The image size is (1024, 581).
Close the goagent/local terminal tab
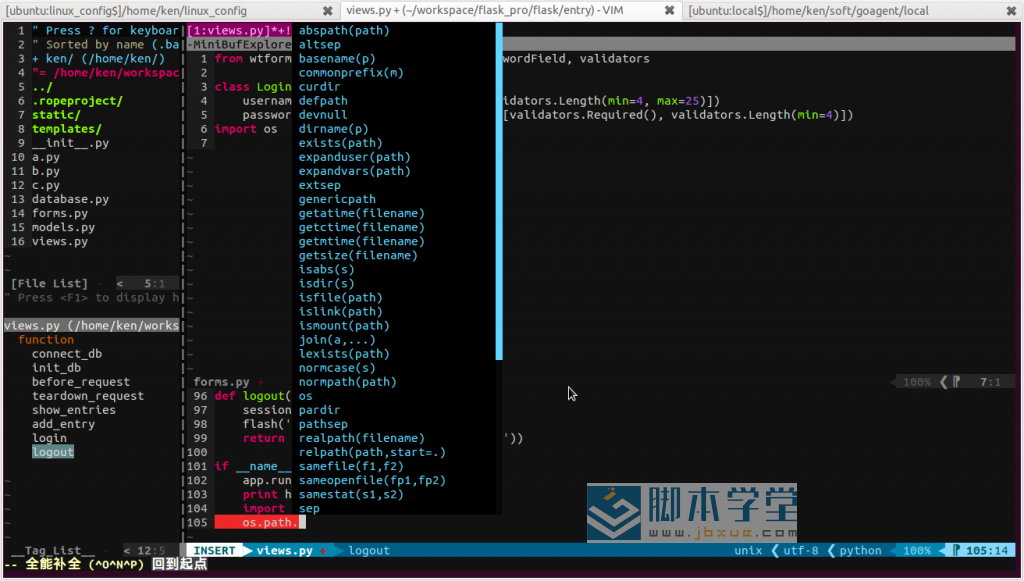(1011, 10)
